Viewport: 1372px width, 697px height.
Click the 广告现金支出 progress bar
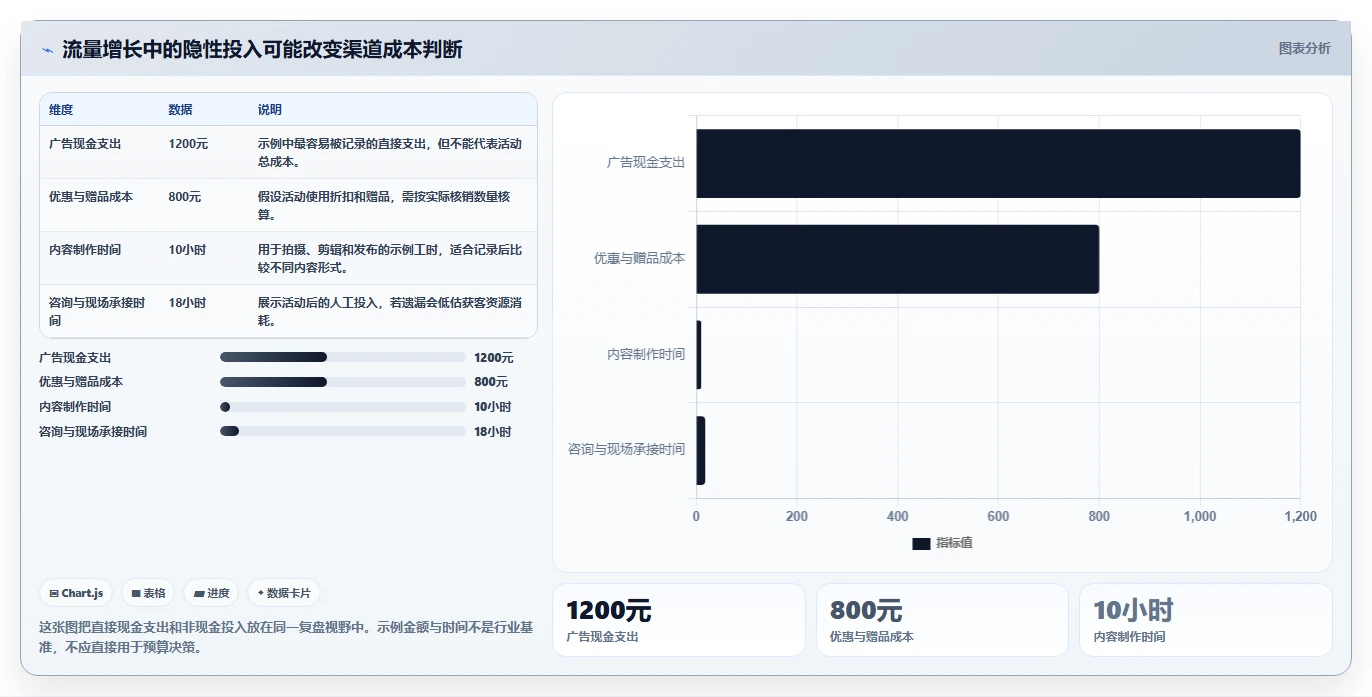[x=343, y=357]
